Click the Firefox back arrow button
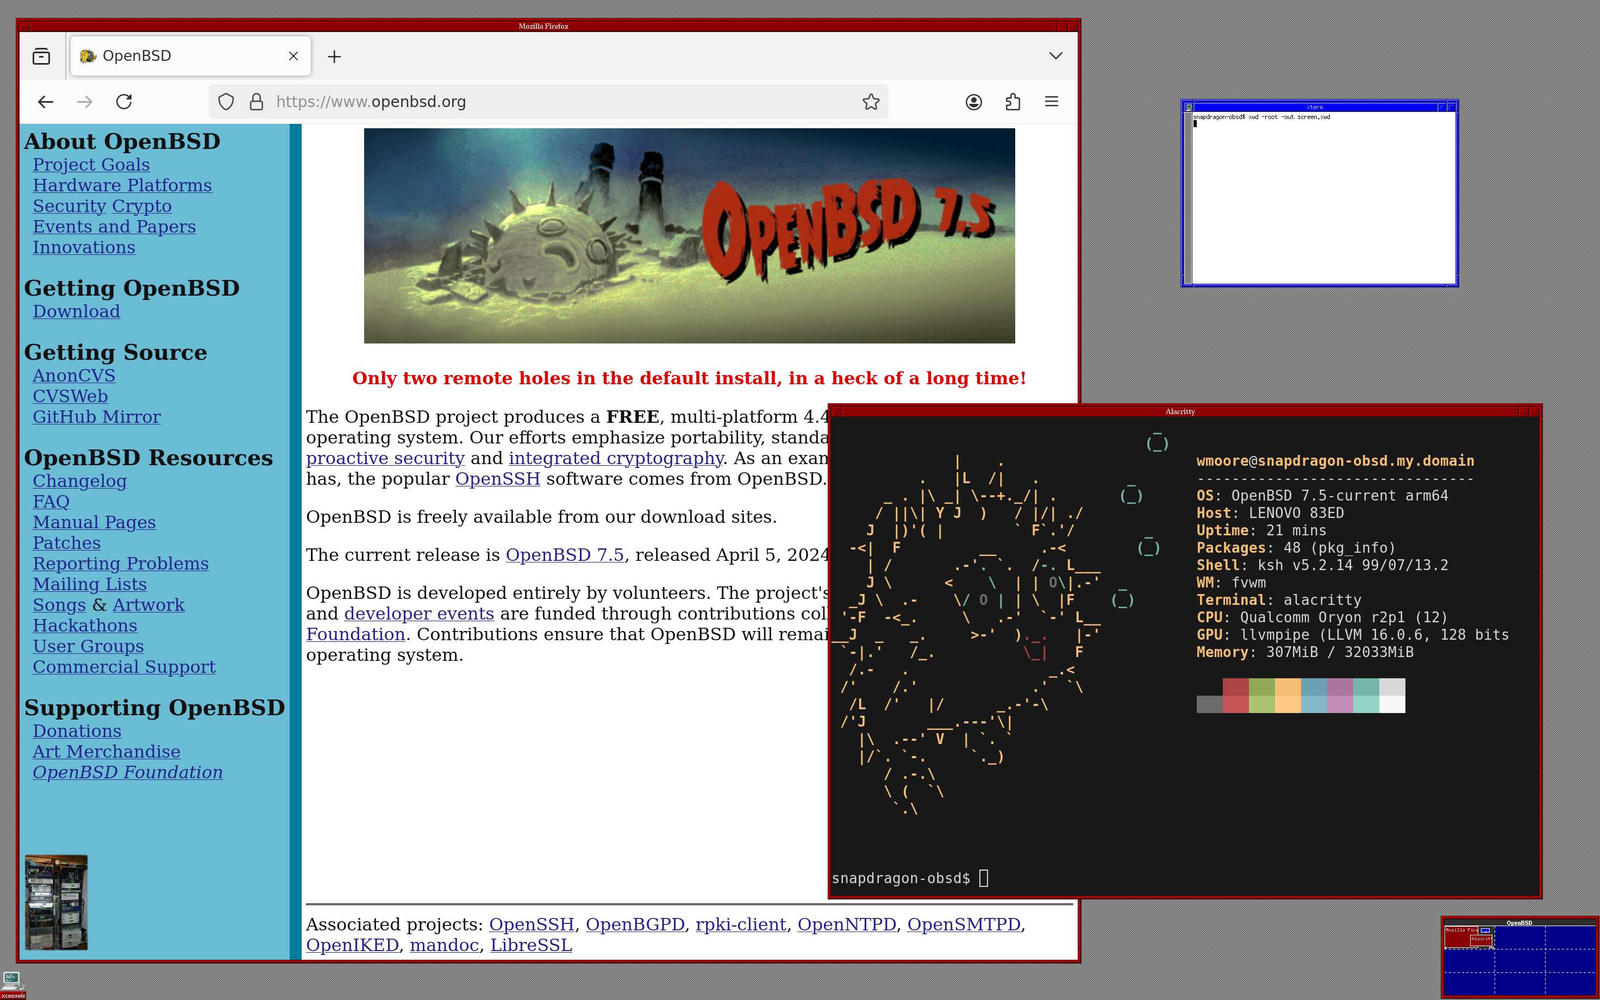Viewport: 1600px width, 1000px height. point(46,102)
